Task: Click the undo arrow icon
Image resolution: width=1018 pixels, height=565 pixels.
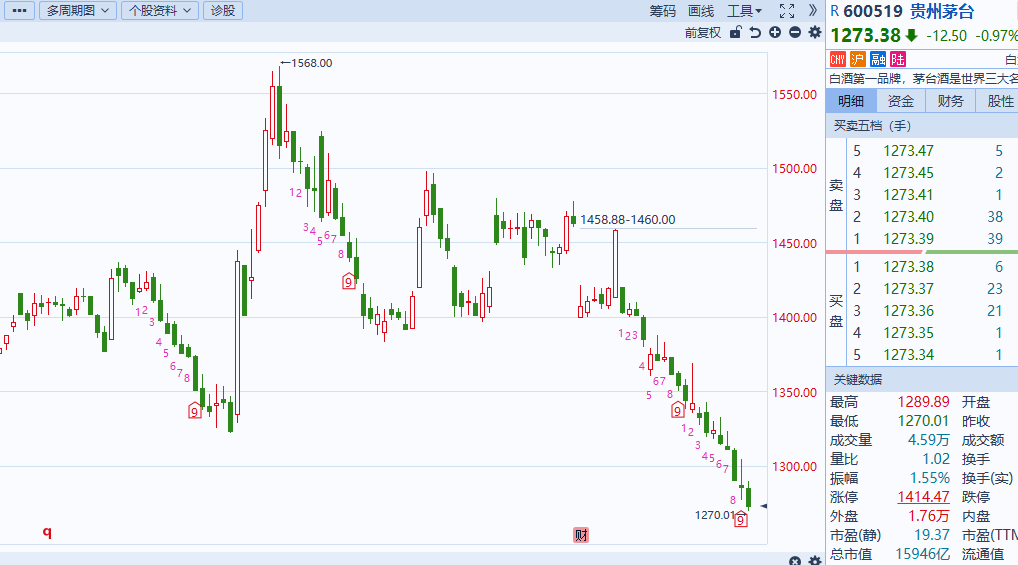Action: 755,32
